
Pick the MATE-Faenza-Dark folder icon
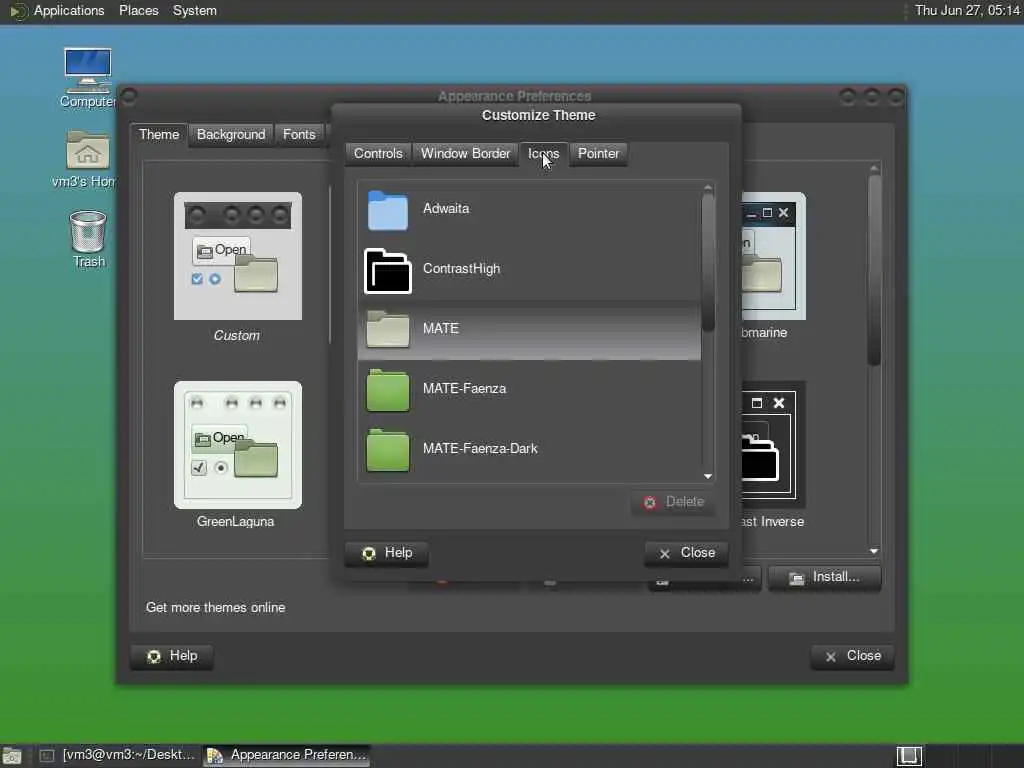coord(387,451)
